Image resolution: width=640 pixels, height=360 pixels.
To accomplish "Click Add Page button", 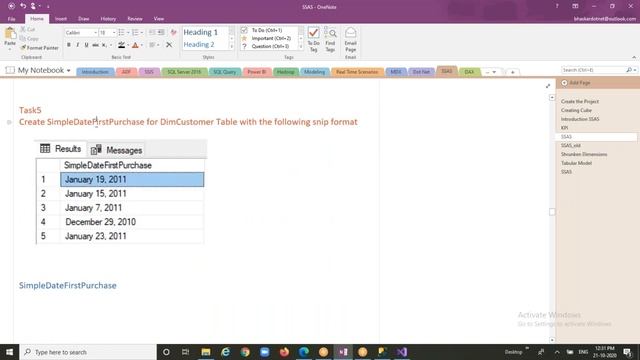I will (x=576, y=83).
